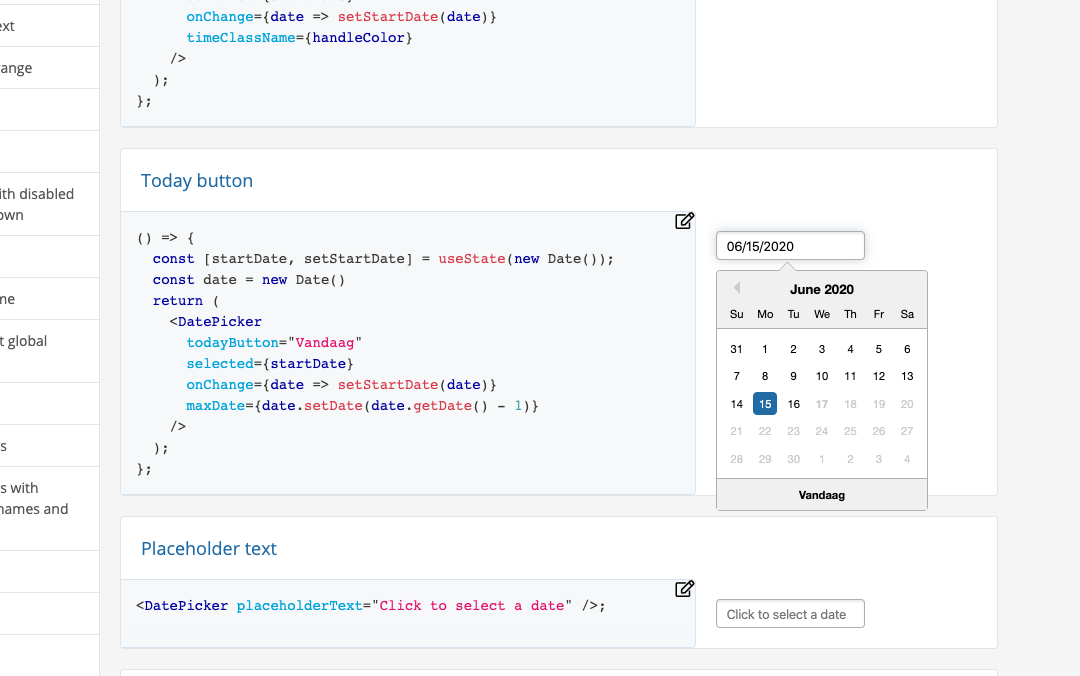Select June 8 in the calendar
Screen dimensions: 1080x676
click(x=765, y=376)
